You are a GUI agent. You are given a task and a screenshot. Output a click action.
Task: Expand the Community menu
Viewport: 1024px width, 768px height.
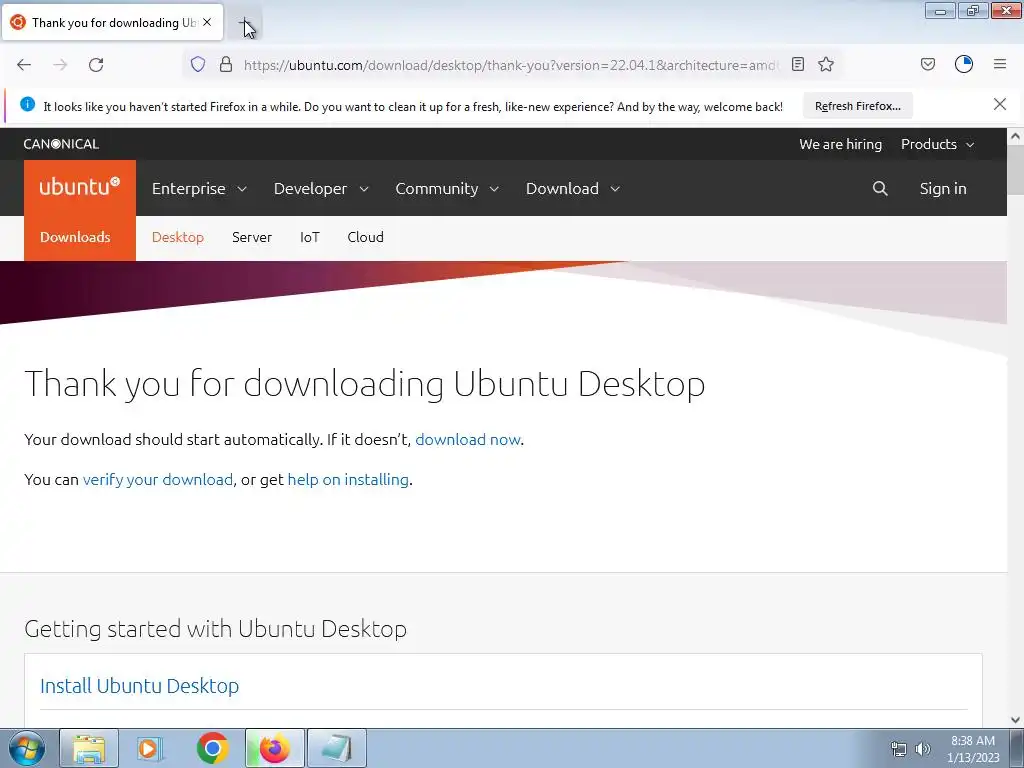[447, 188]
